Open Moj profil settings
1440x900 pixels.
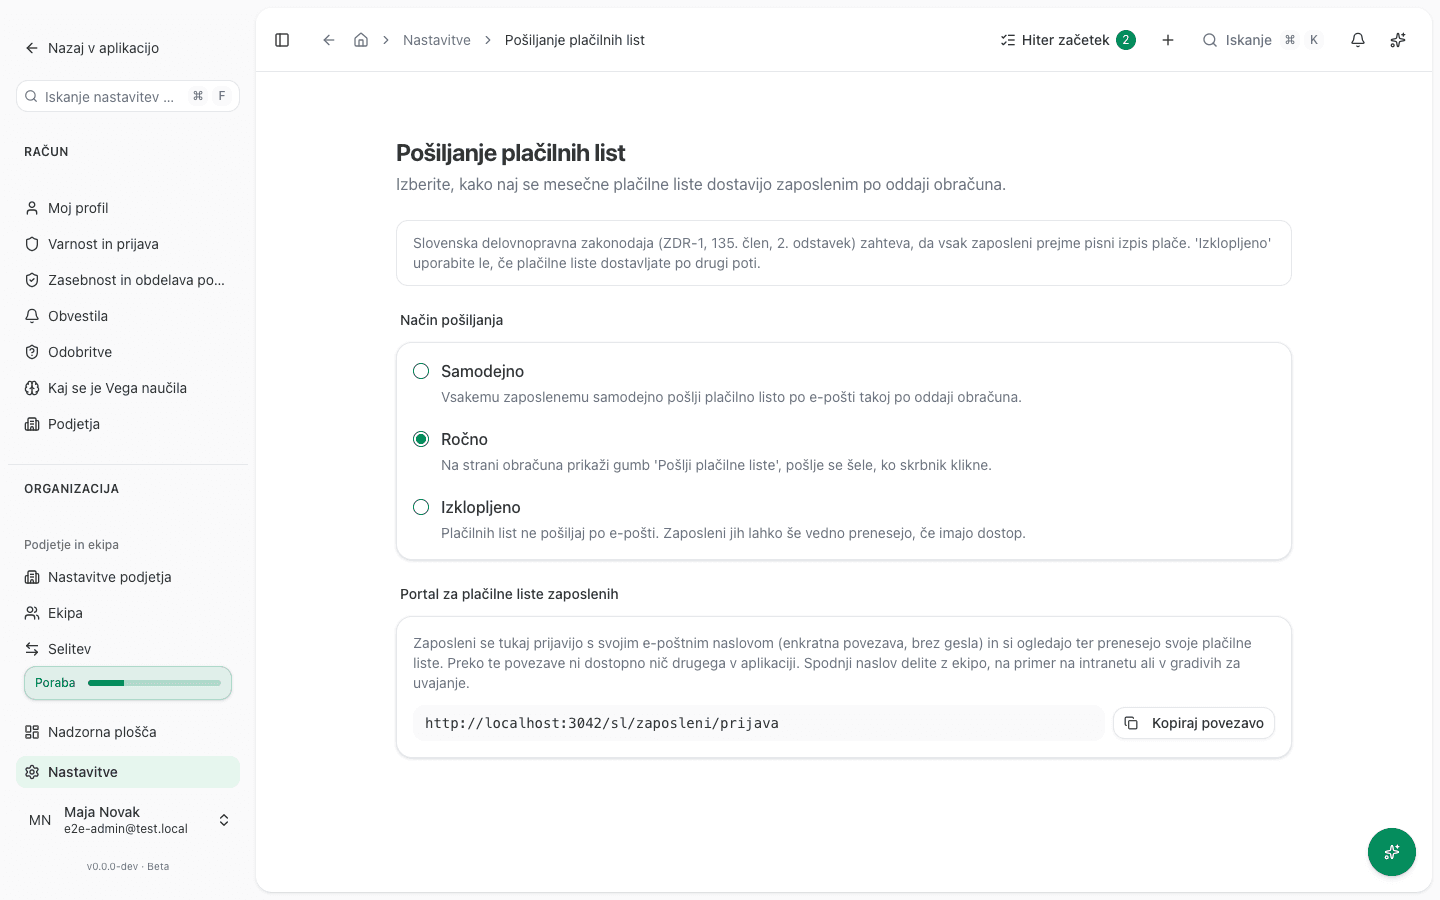click(128, 208)
